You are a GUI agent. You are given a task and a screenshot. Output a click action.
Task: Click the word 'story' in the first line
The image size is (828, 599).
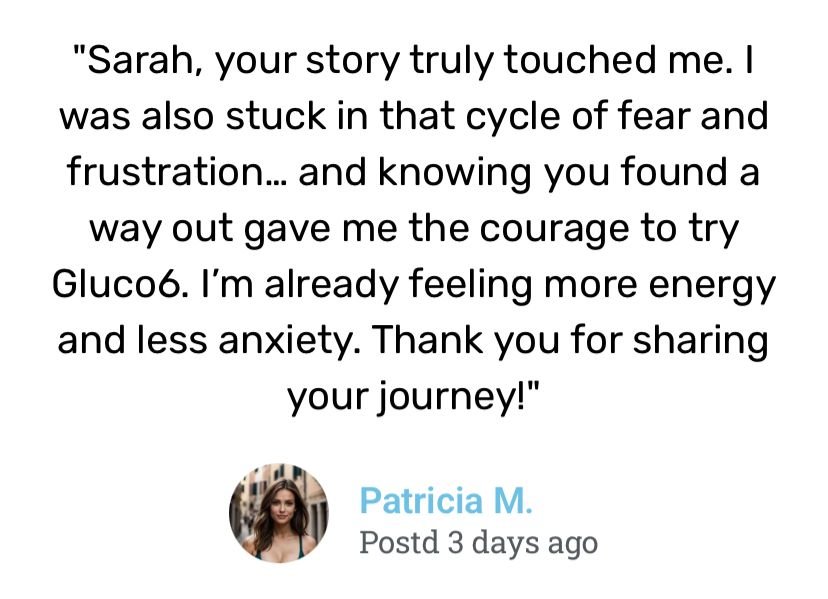pos(353,62)
